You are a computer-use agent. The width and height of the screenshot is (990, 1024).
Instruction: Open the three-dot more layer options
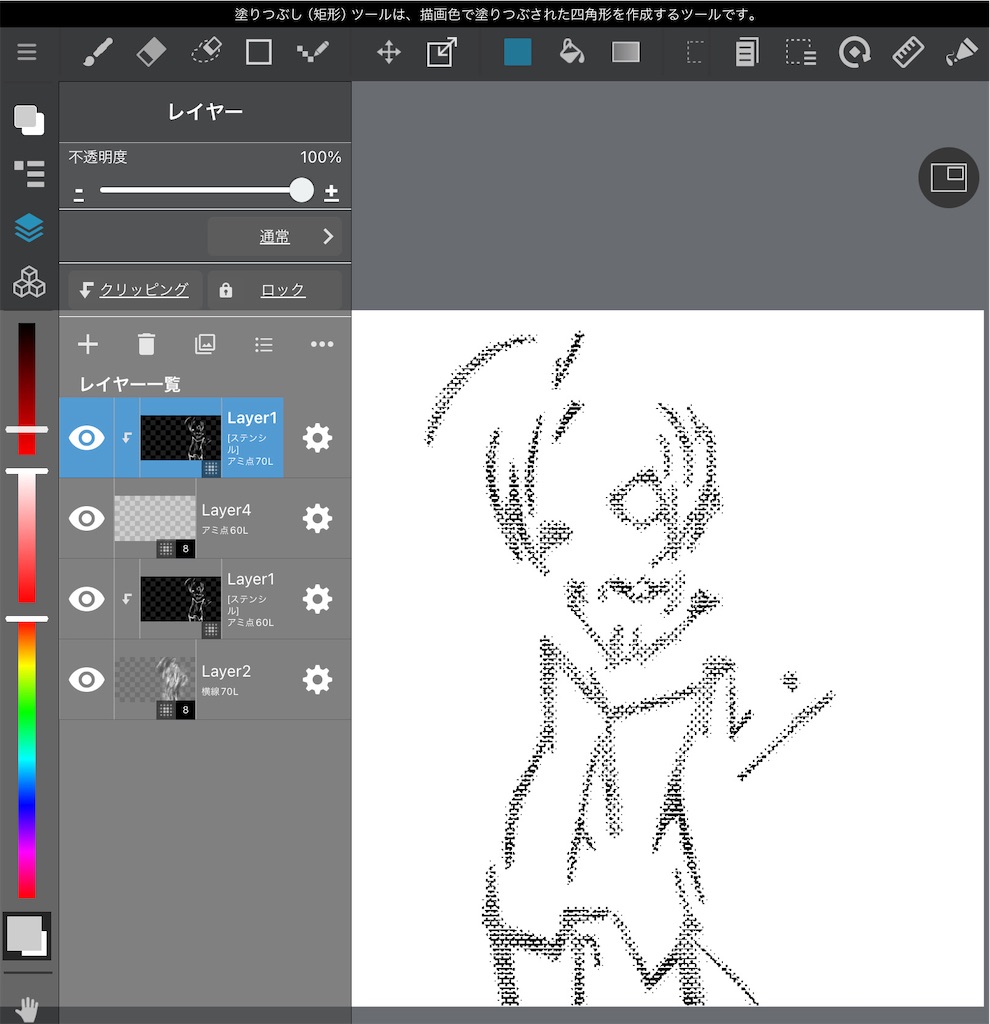coord(322,344)
